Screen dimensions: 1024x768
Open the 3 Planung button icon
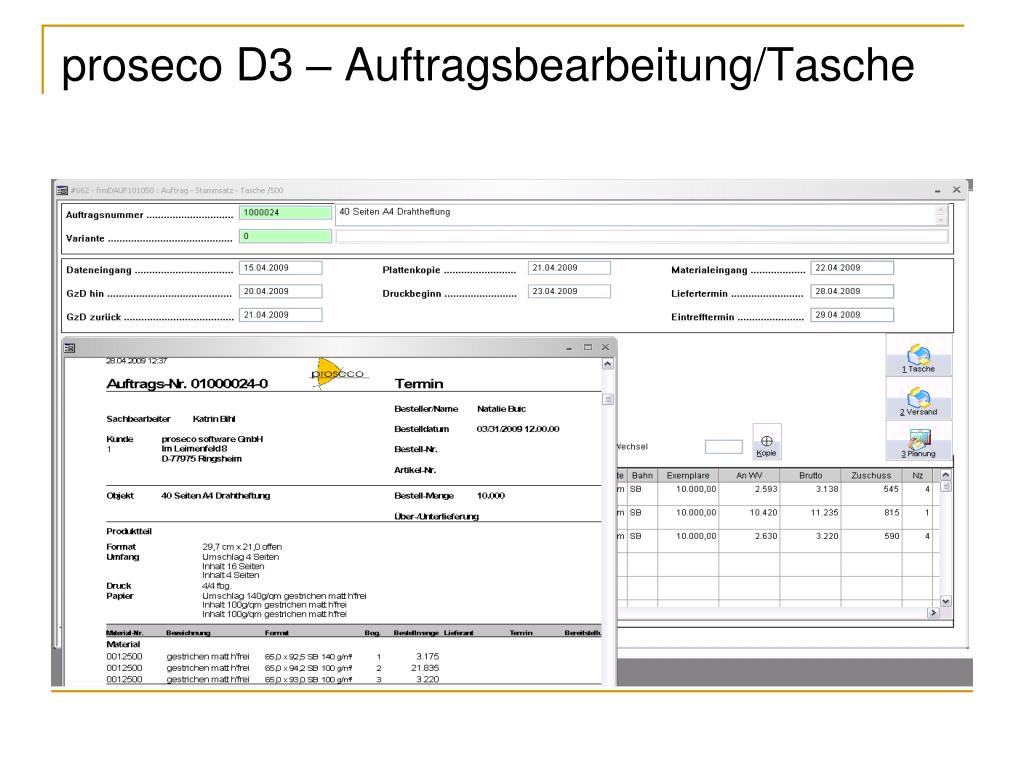point(918,443)
